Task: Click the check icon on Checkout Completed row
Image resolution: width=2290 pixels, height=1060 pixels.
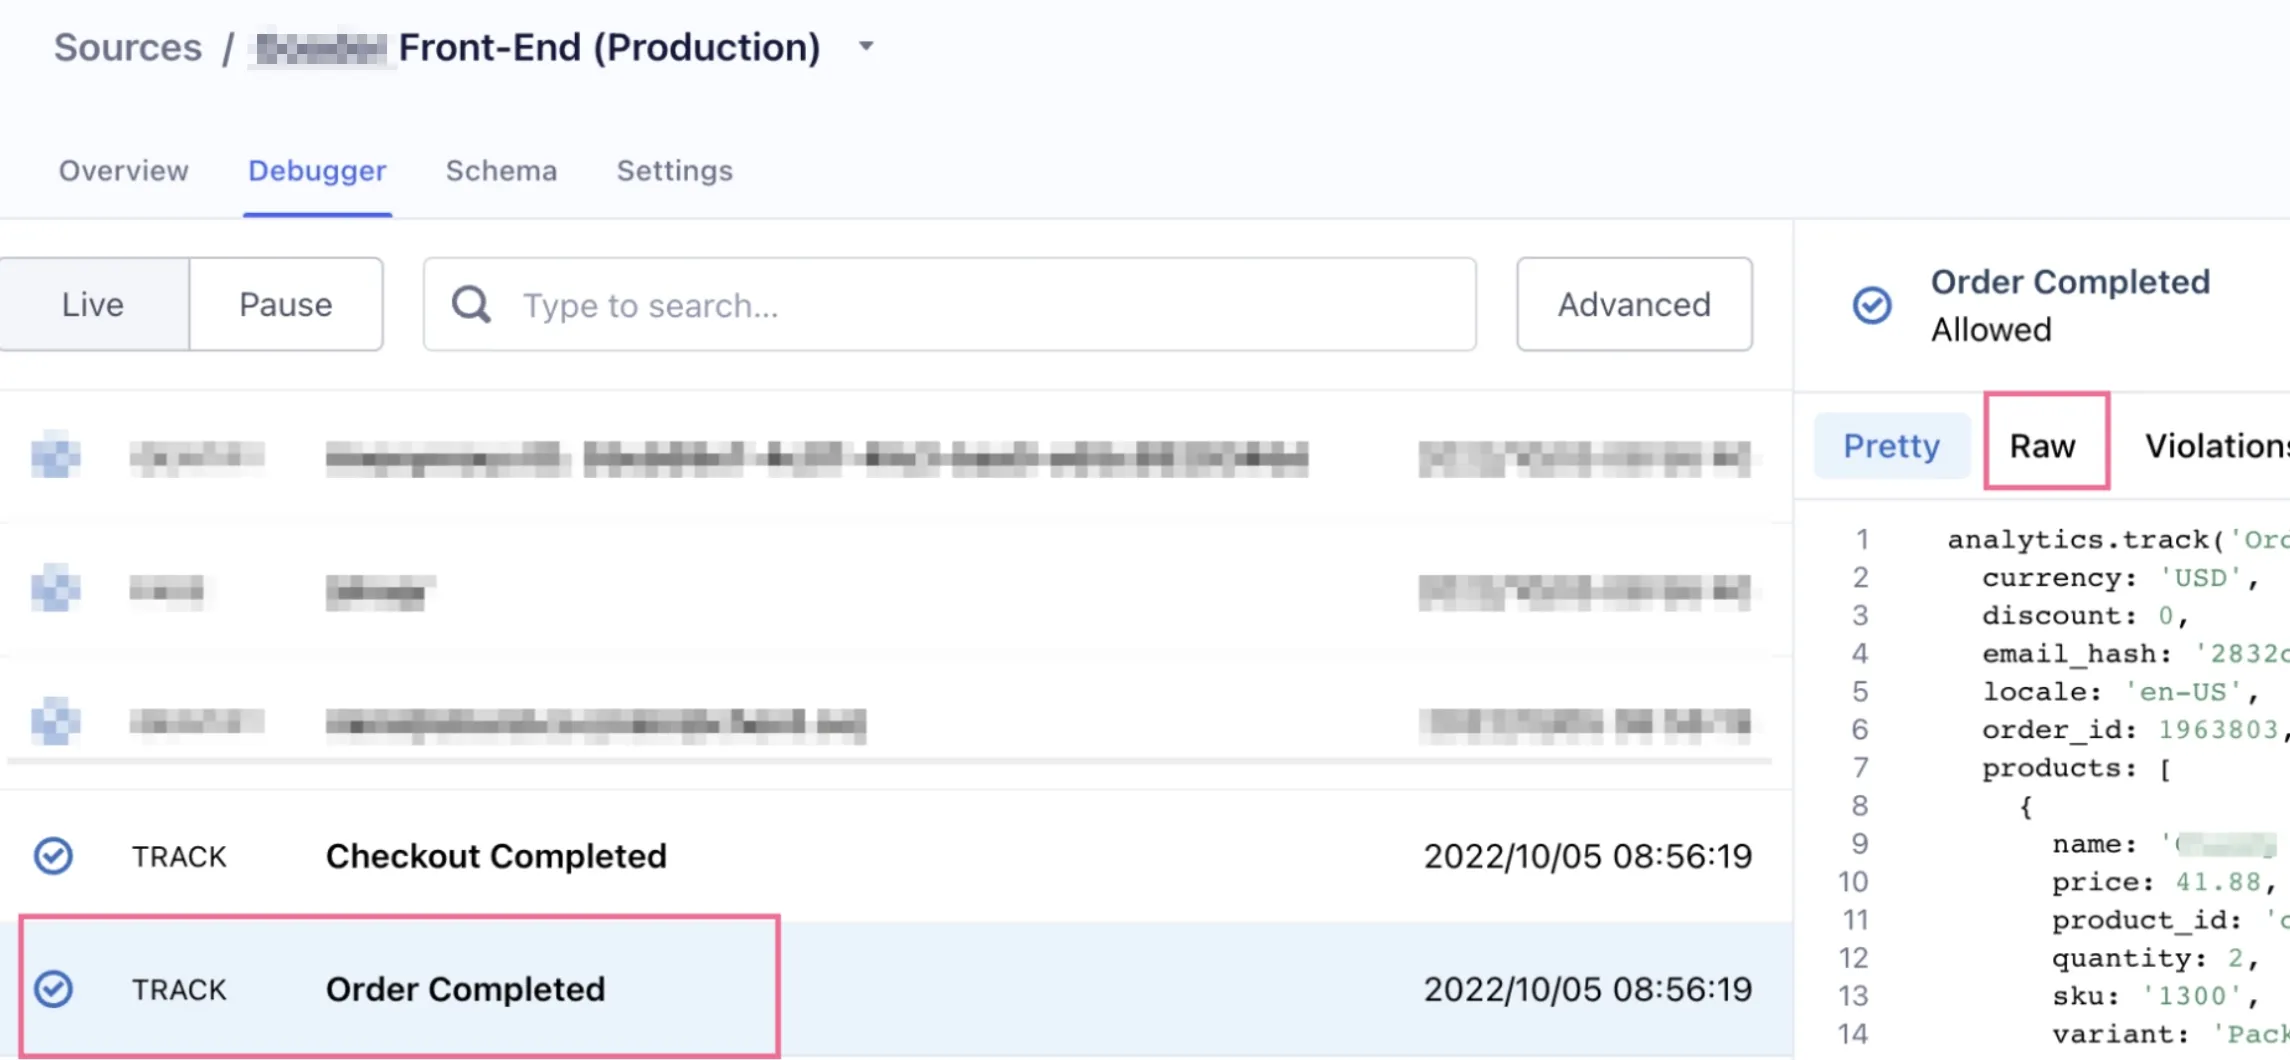Action: 53,856
